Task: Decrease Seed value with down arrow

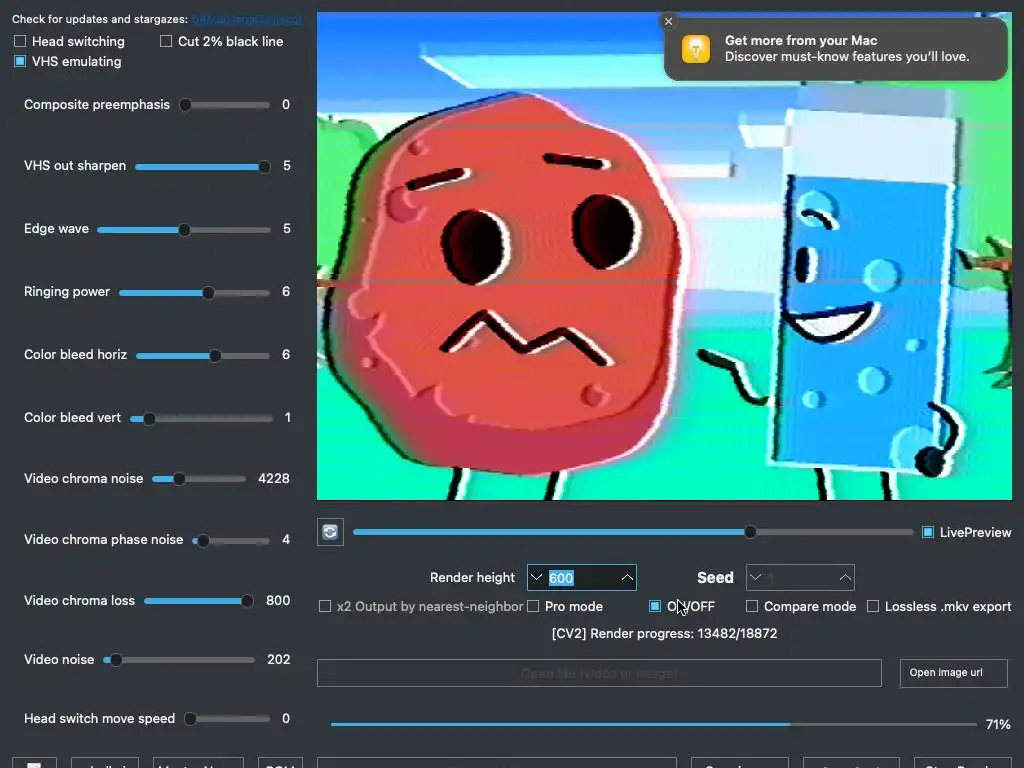Action: click(756, 577)
